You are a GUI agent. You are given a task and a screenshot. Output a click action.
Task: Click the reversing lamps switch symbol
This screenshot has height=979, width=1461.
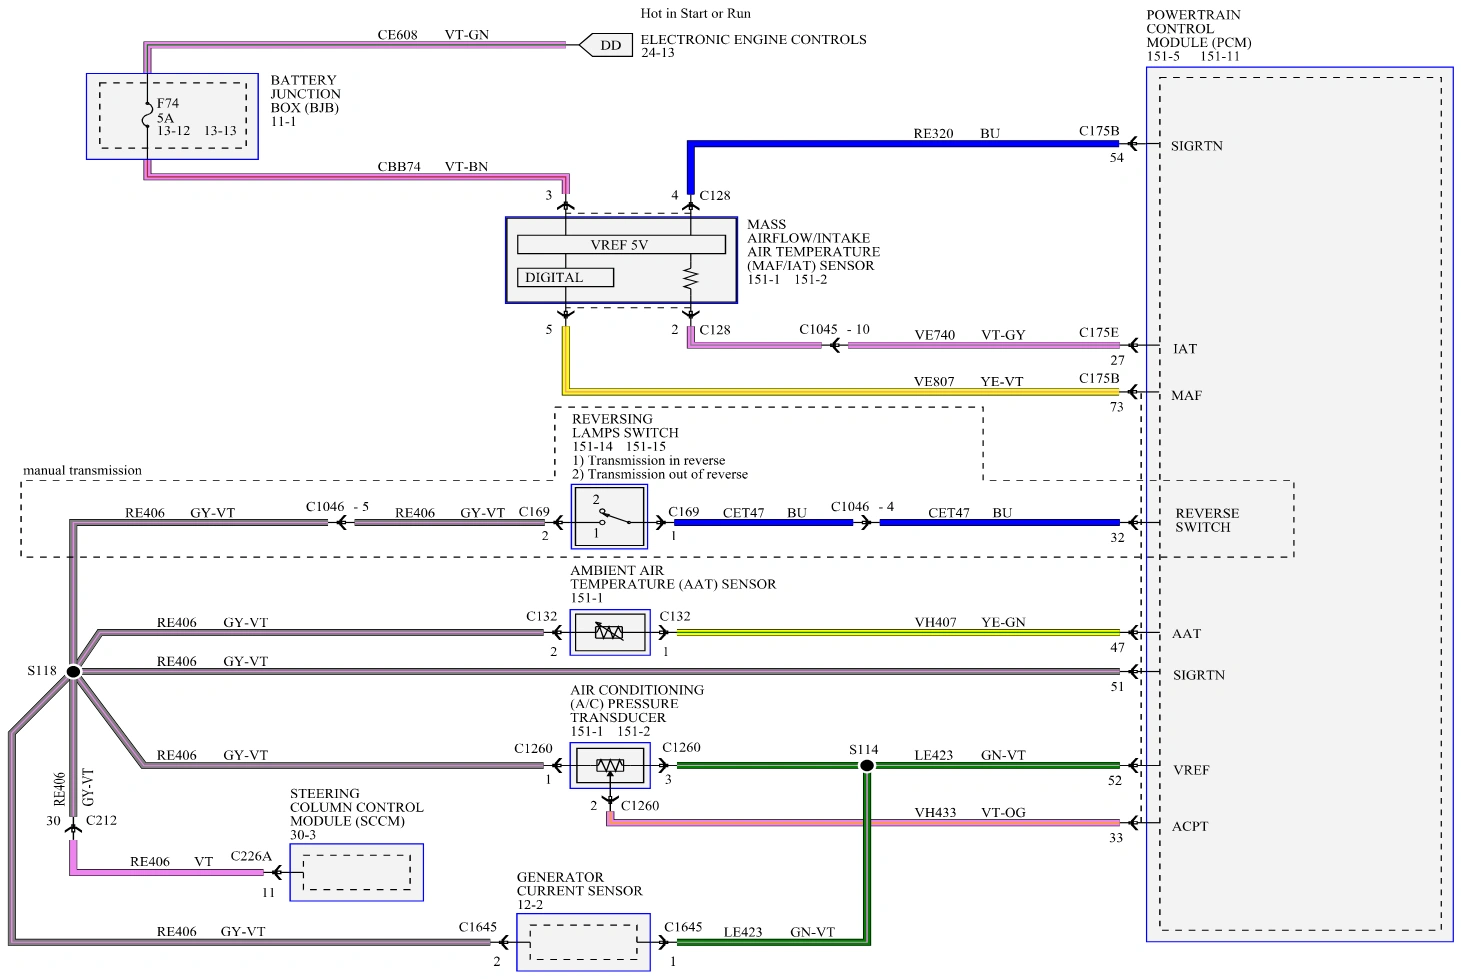click(609, 517)
